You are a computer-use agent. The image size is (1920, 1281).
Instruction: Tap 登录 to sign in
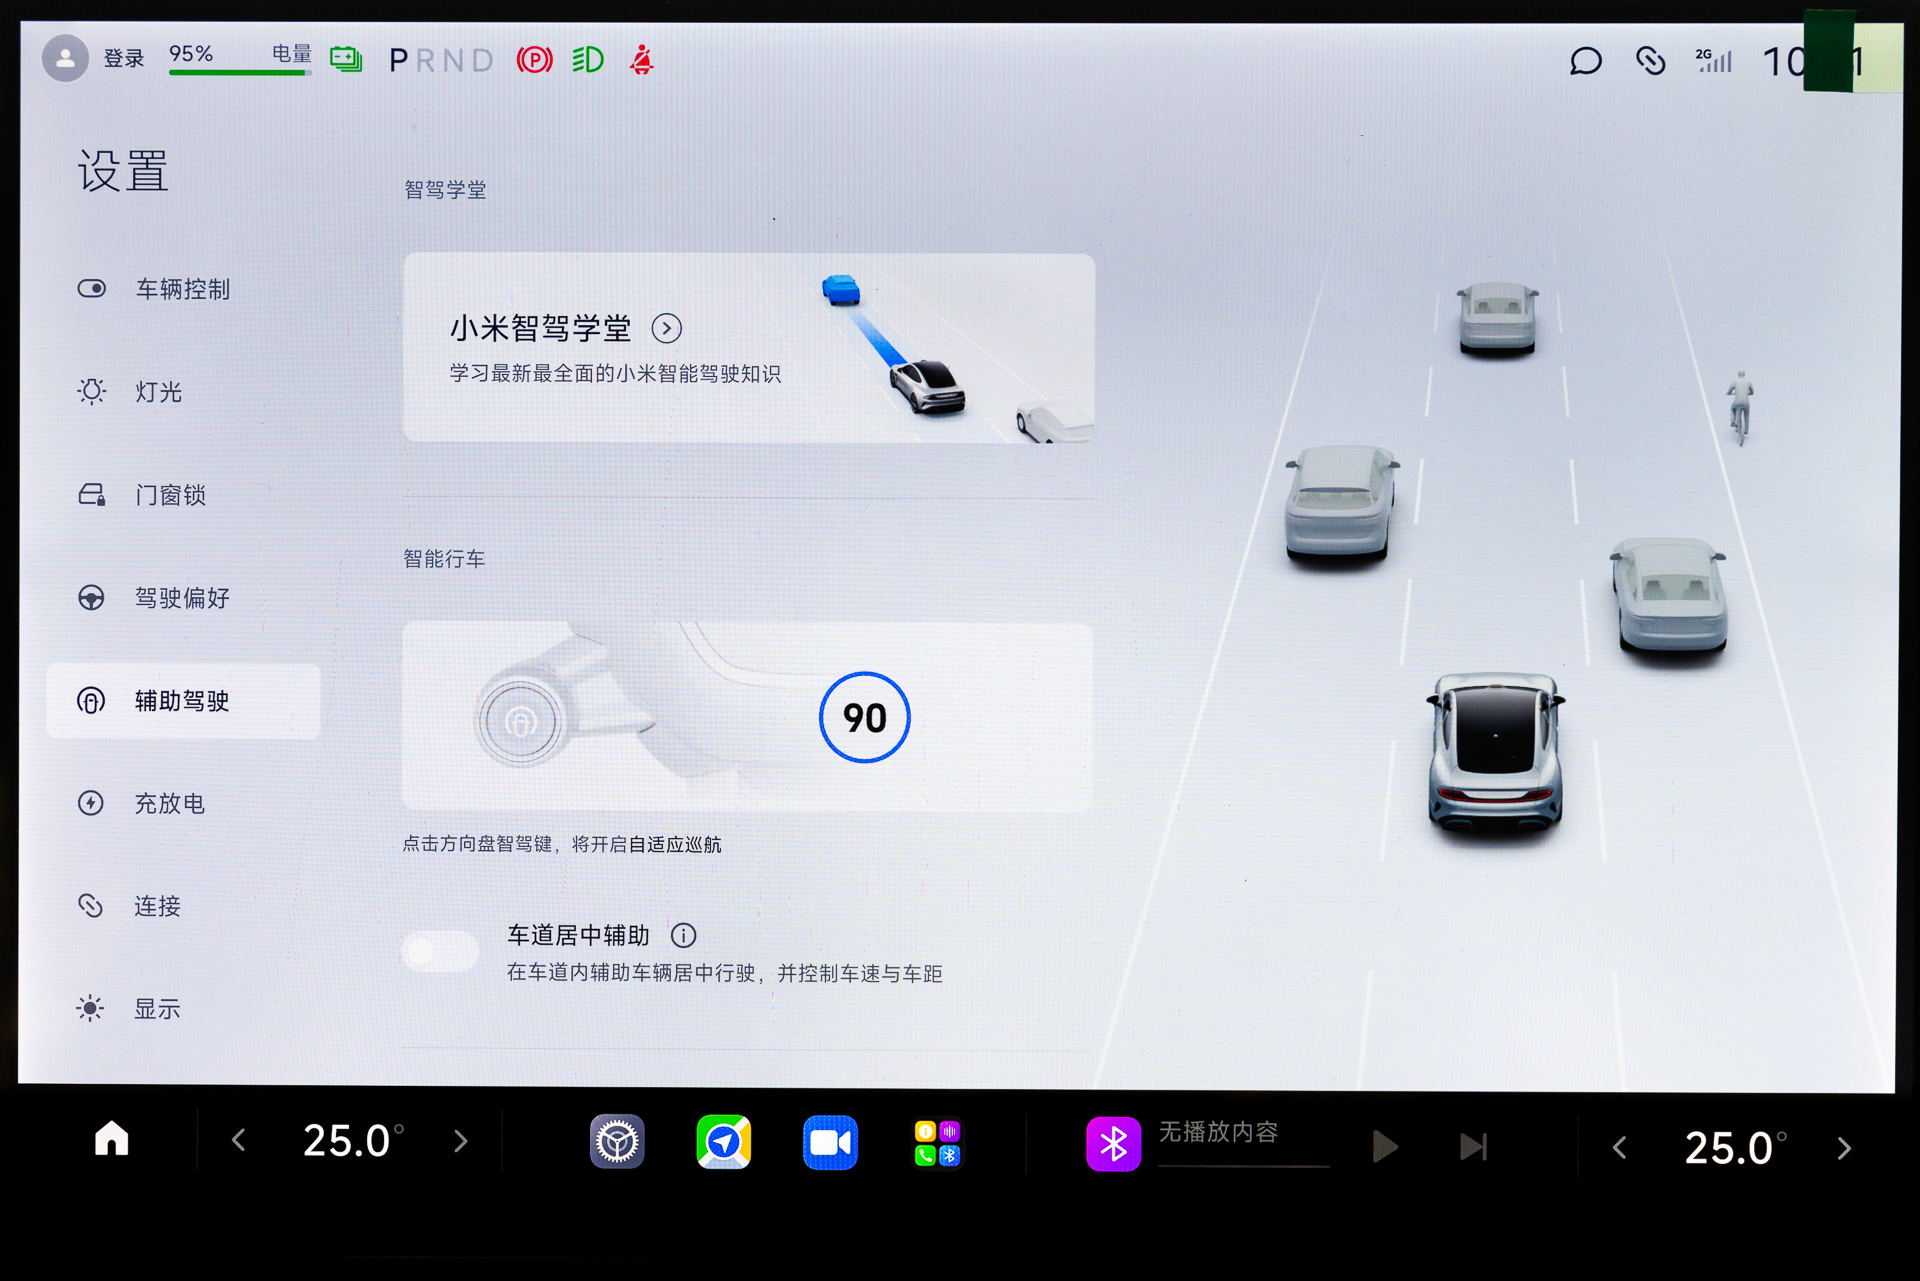coord(124,59)
